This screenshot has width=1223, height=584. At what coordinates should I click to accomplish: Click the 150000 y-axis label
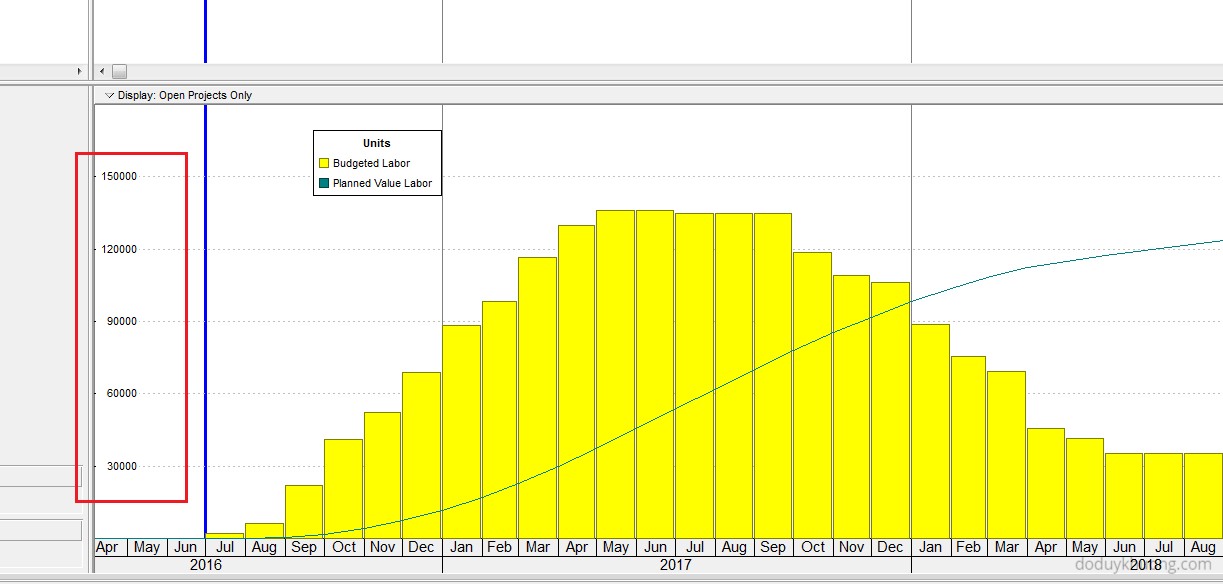(119, 176)
